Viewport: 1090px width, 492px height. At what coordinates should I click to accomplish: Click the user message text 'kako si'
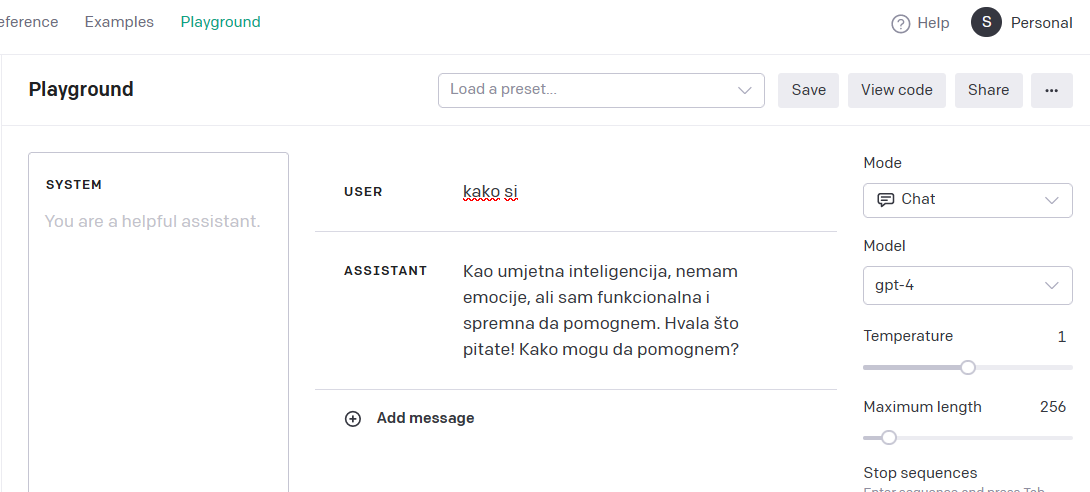pos(490,191)
